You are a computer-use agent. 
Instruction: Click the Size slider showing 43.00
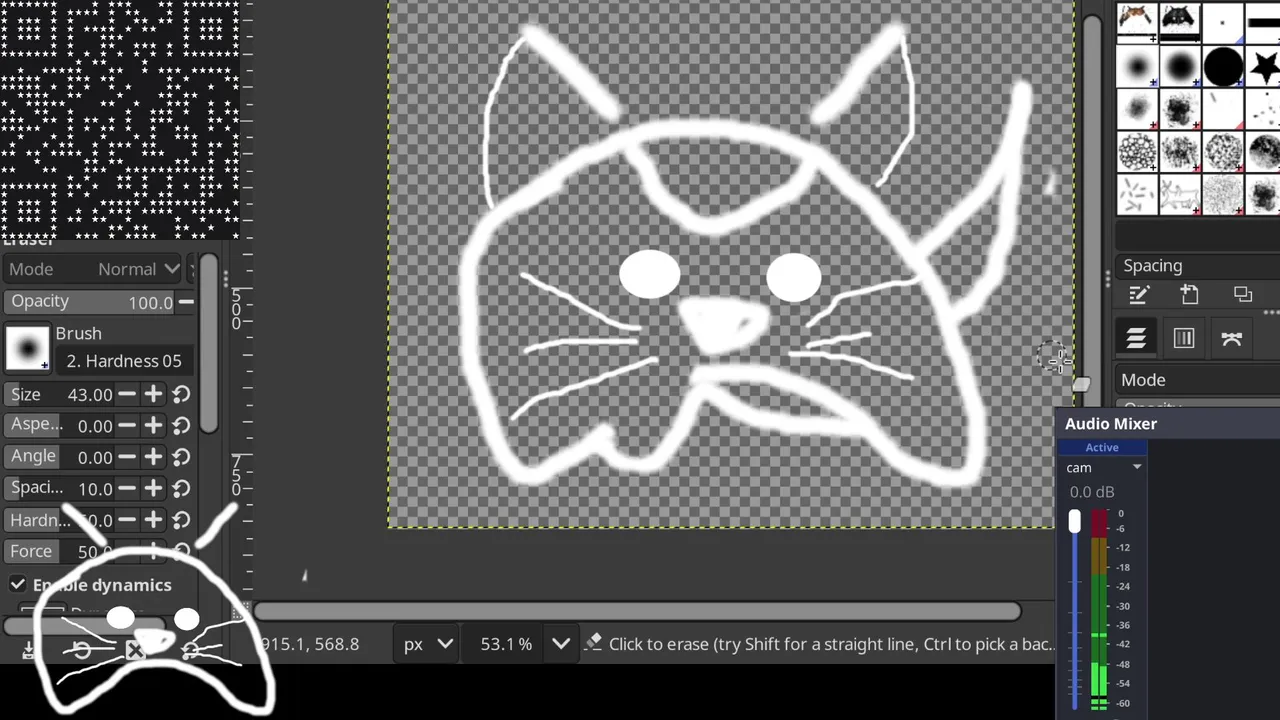[x=60, y=394]
